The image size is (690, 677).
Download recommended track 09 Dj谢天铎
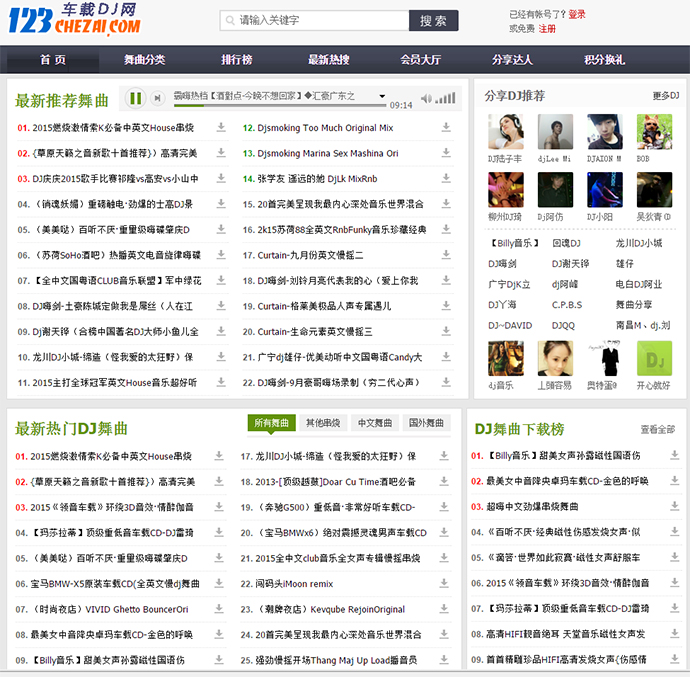(221, 331)
